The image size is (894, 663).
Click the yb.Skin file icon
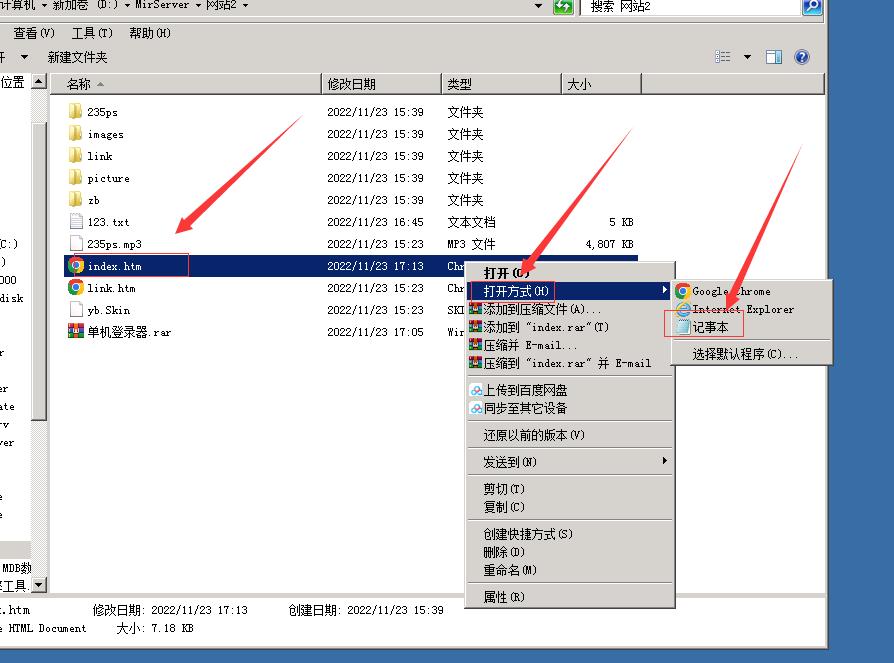pos(76,310)
